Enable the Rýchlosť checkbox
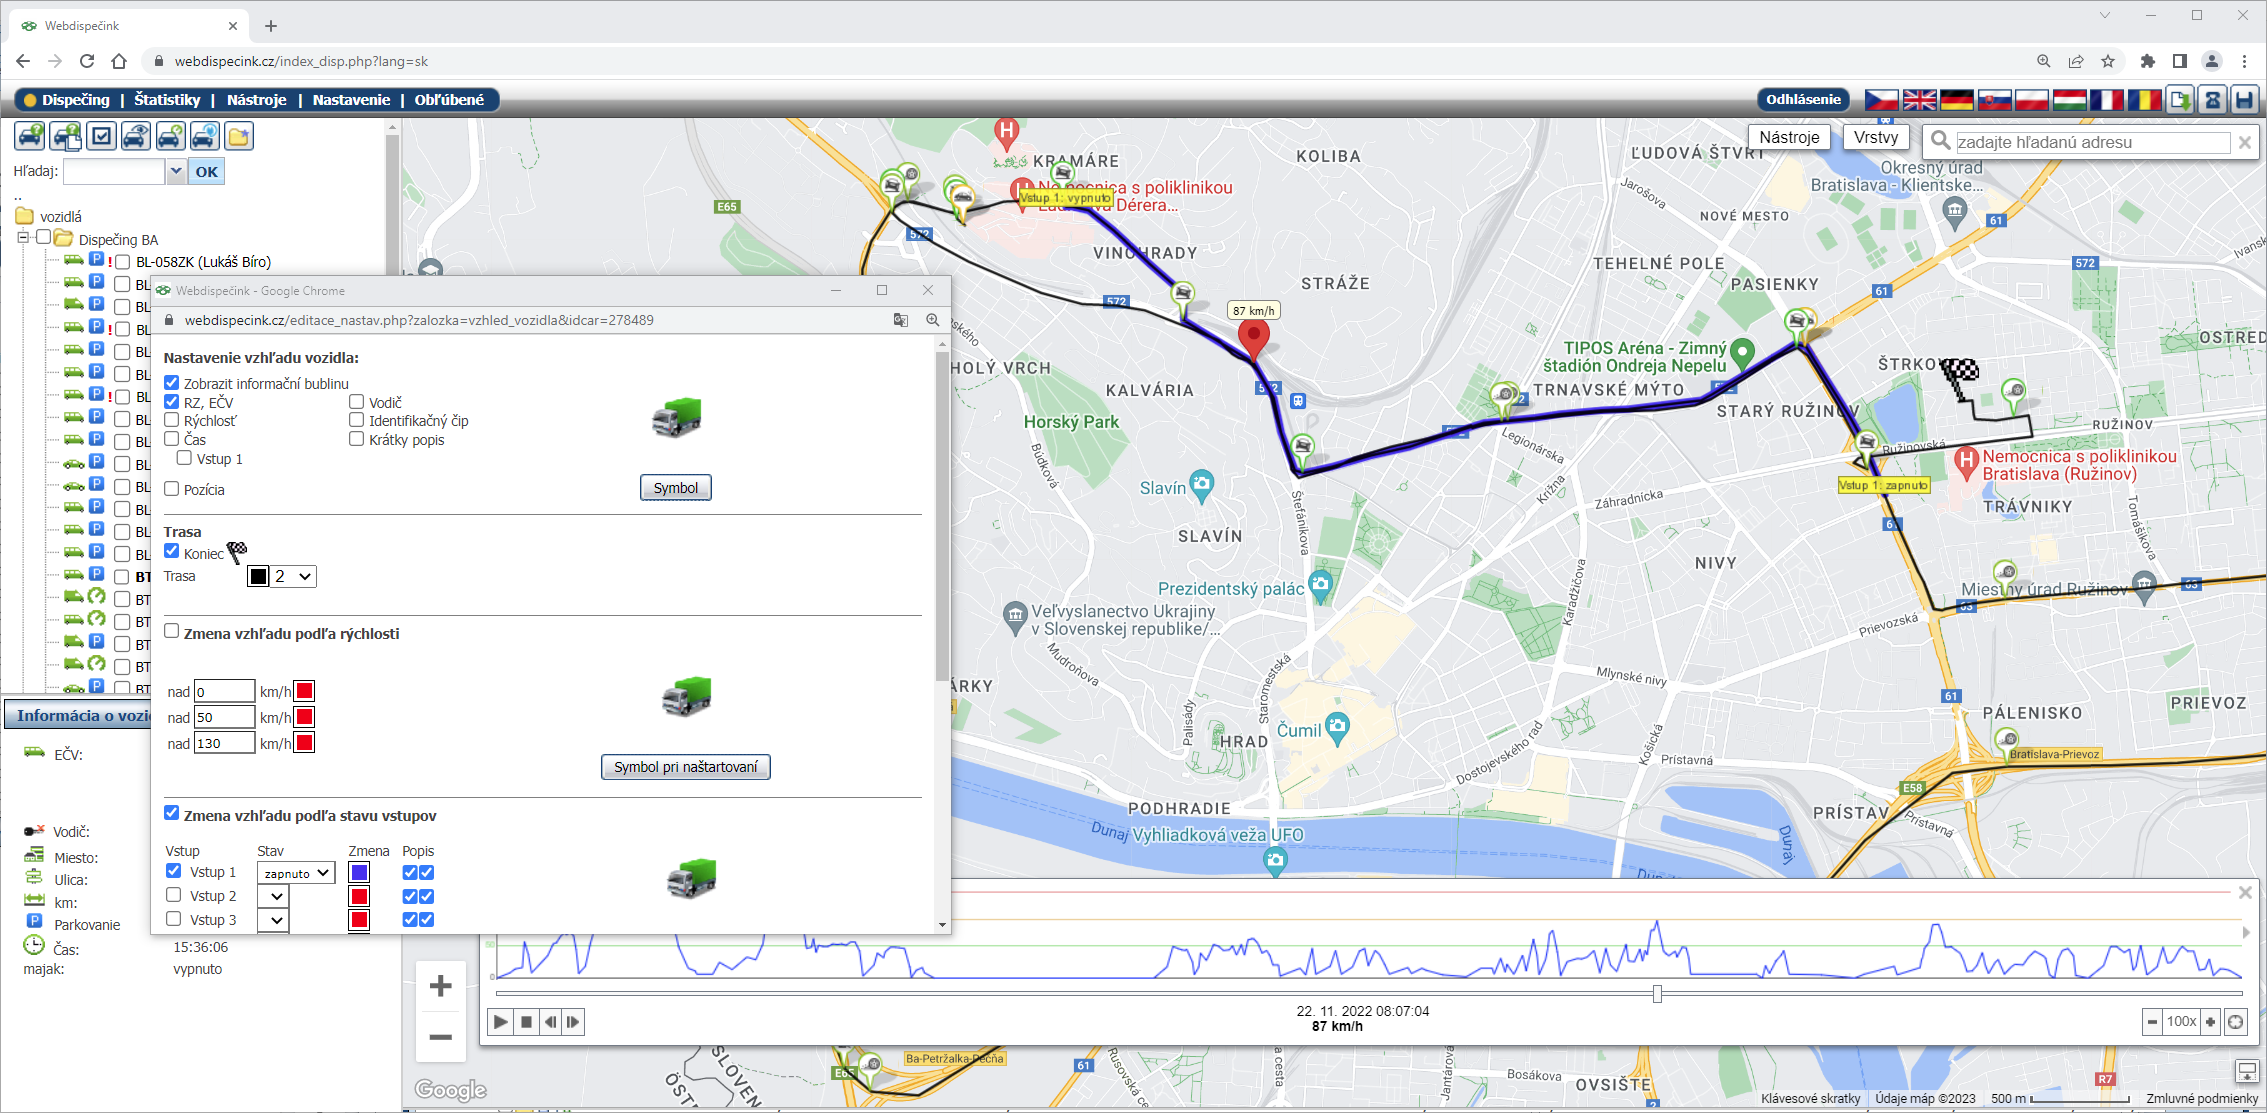The height and width of the screenshot is (1113, 2267). [x=172, y=421]
